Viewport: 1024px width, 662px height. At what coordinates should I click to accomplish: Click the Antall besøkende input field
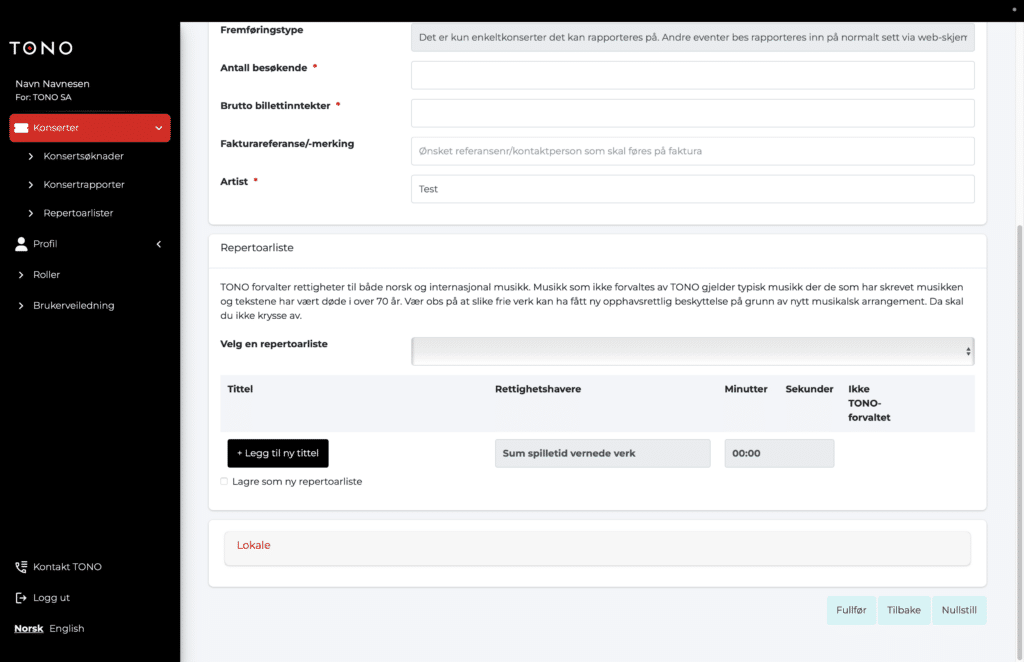(692, 75)
